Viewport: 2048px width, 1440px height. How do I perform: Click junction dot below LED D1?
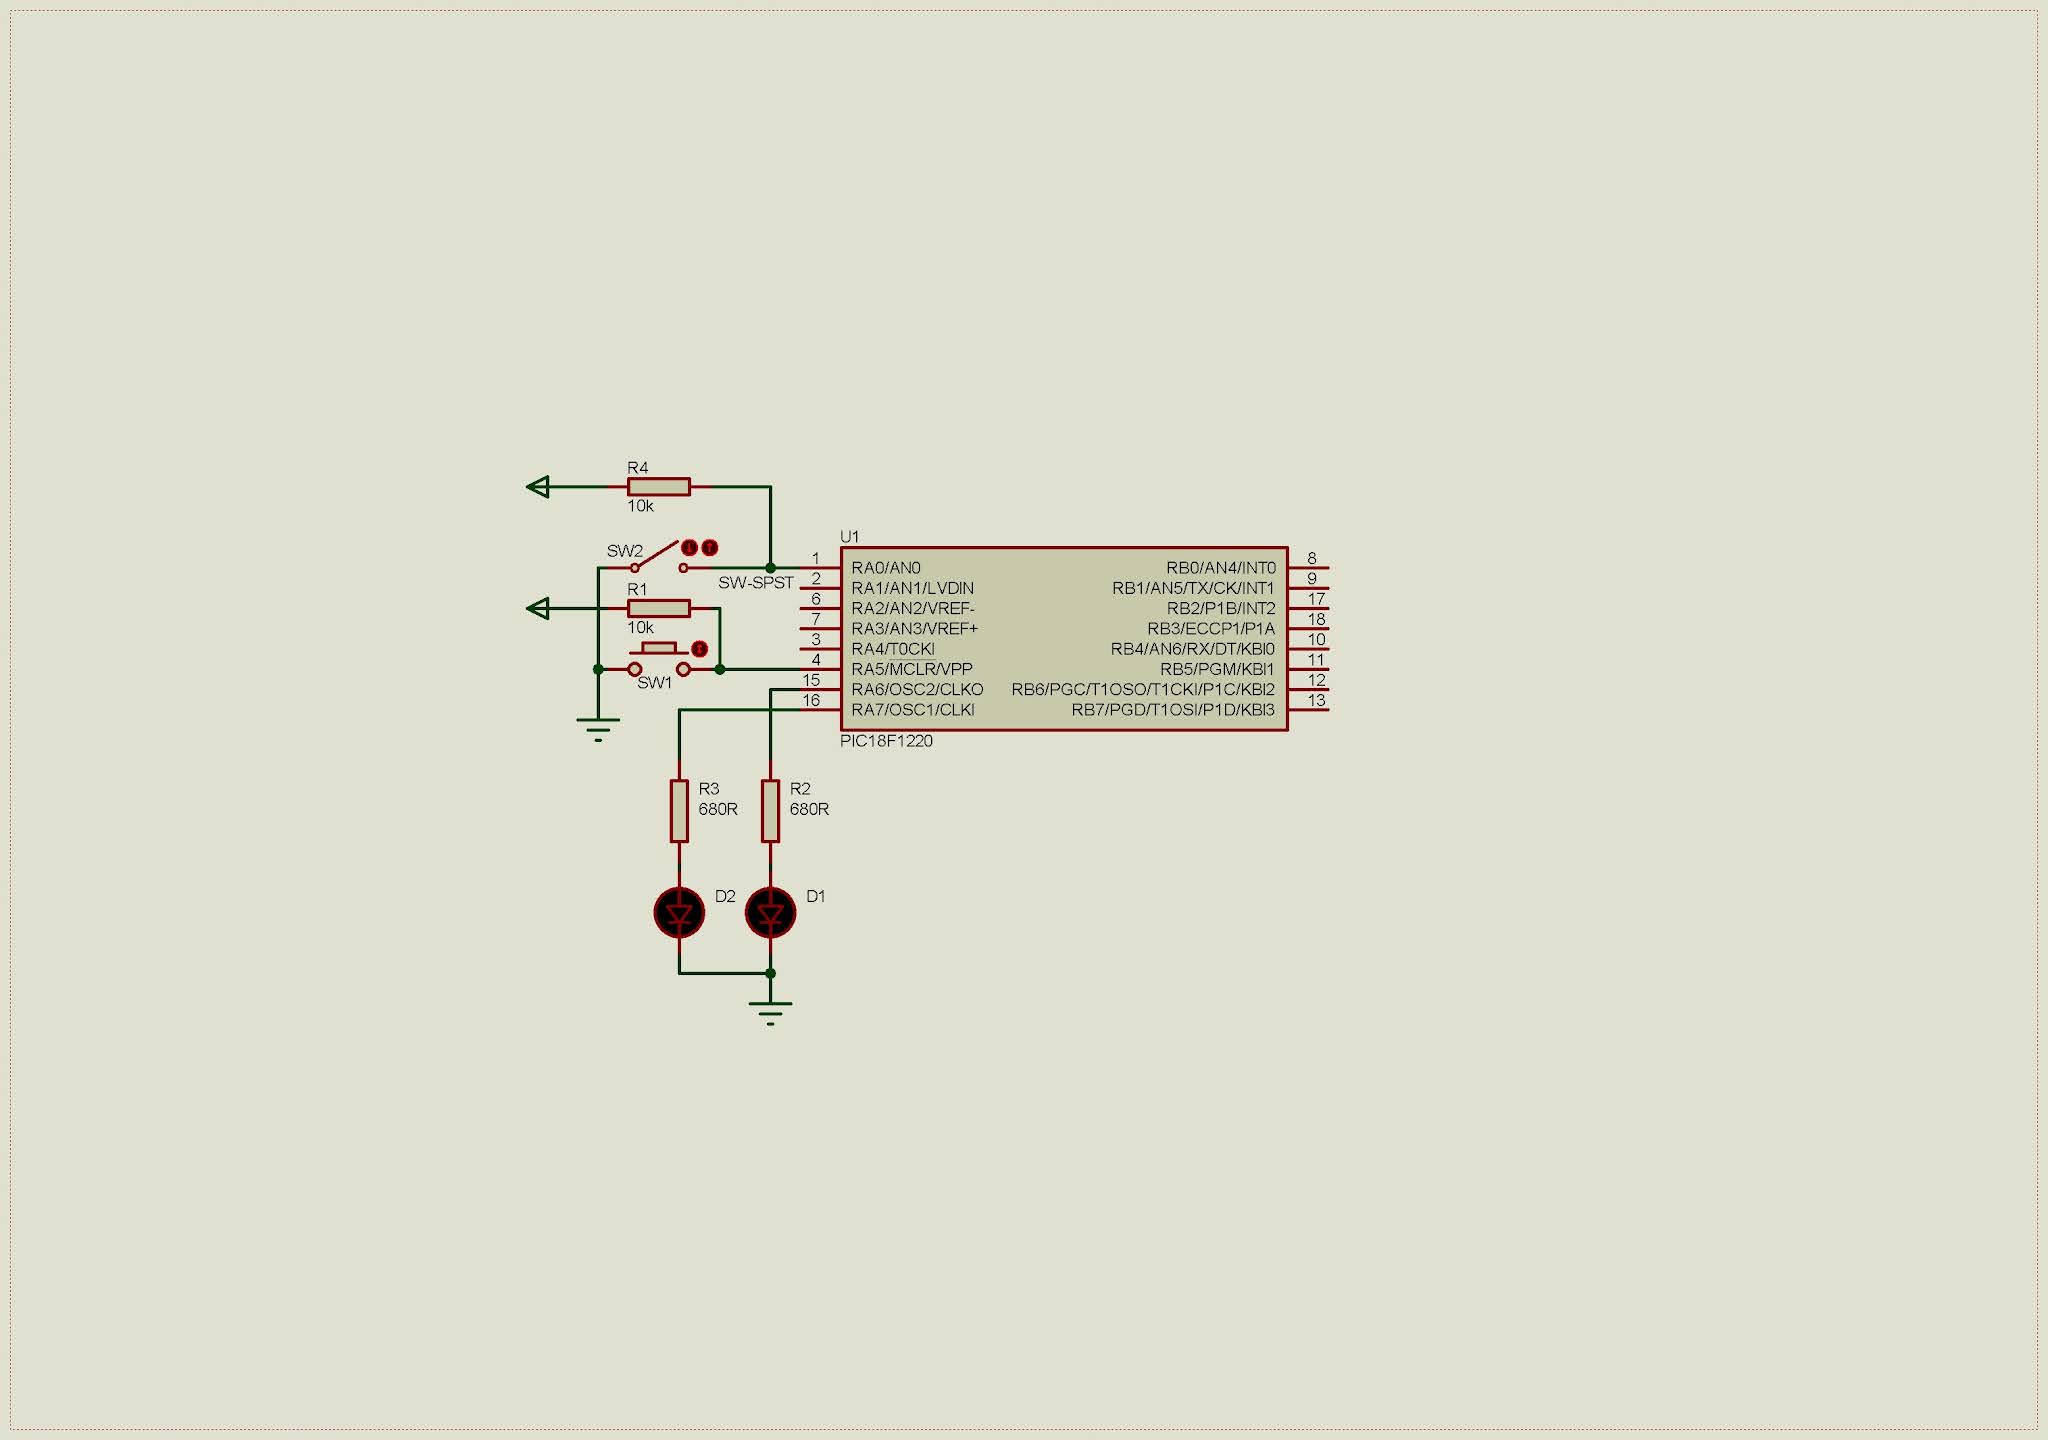pyautogui.click(x=770, y=973)
